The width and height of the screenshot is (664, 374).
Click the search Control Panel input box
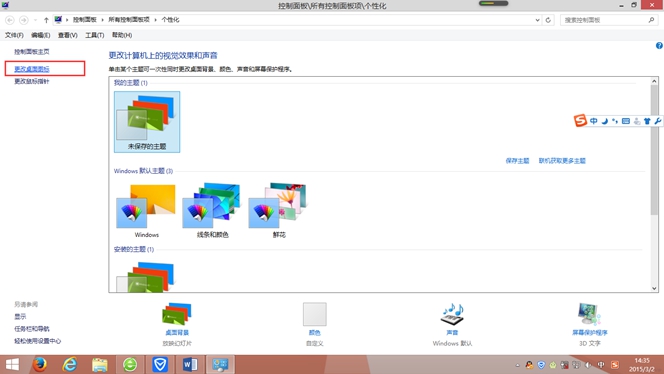click(604, 20)
